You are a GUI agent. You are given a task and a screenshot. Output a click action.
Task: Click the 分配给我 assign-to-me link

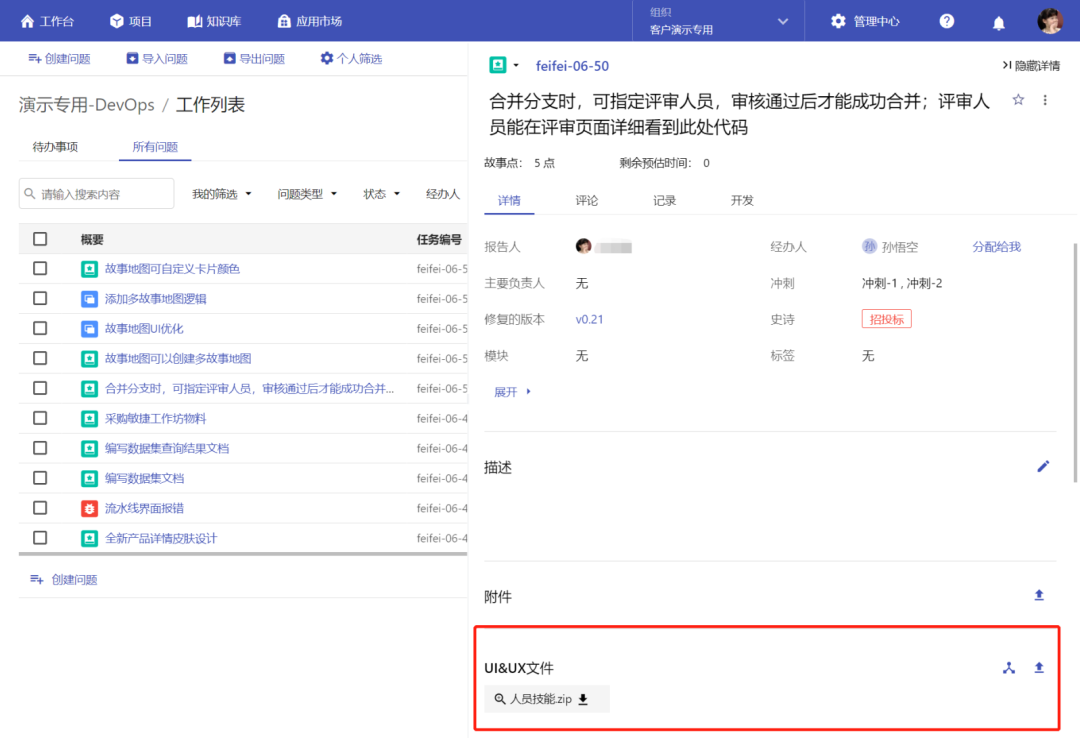tap(995, 246)
